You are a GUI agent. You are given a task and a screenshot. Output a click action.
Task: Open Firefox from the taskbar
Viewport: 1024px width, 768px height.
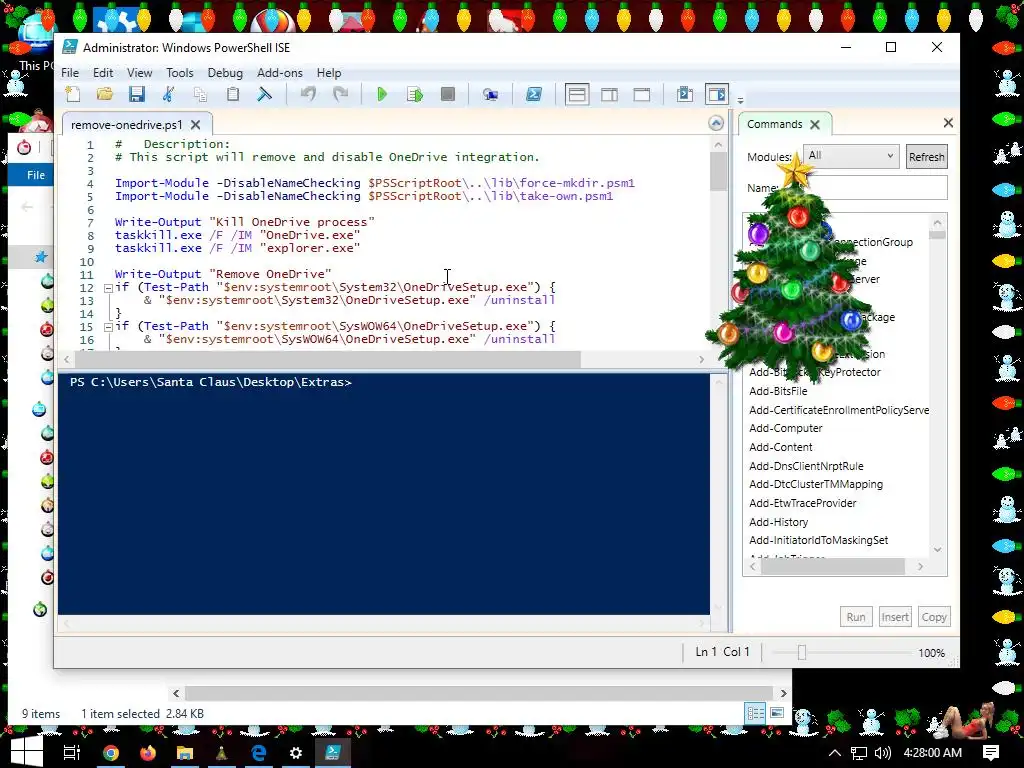pos(148,753)
